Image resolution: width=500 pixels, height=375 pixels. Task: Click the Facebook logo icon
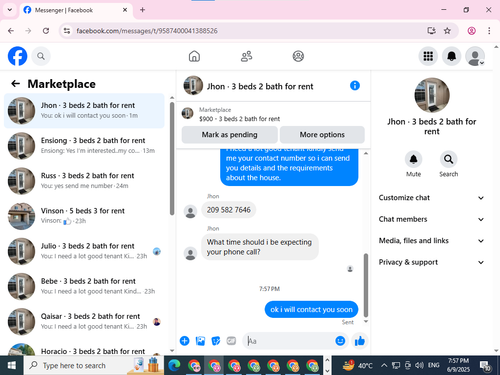tap(17, 56)
